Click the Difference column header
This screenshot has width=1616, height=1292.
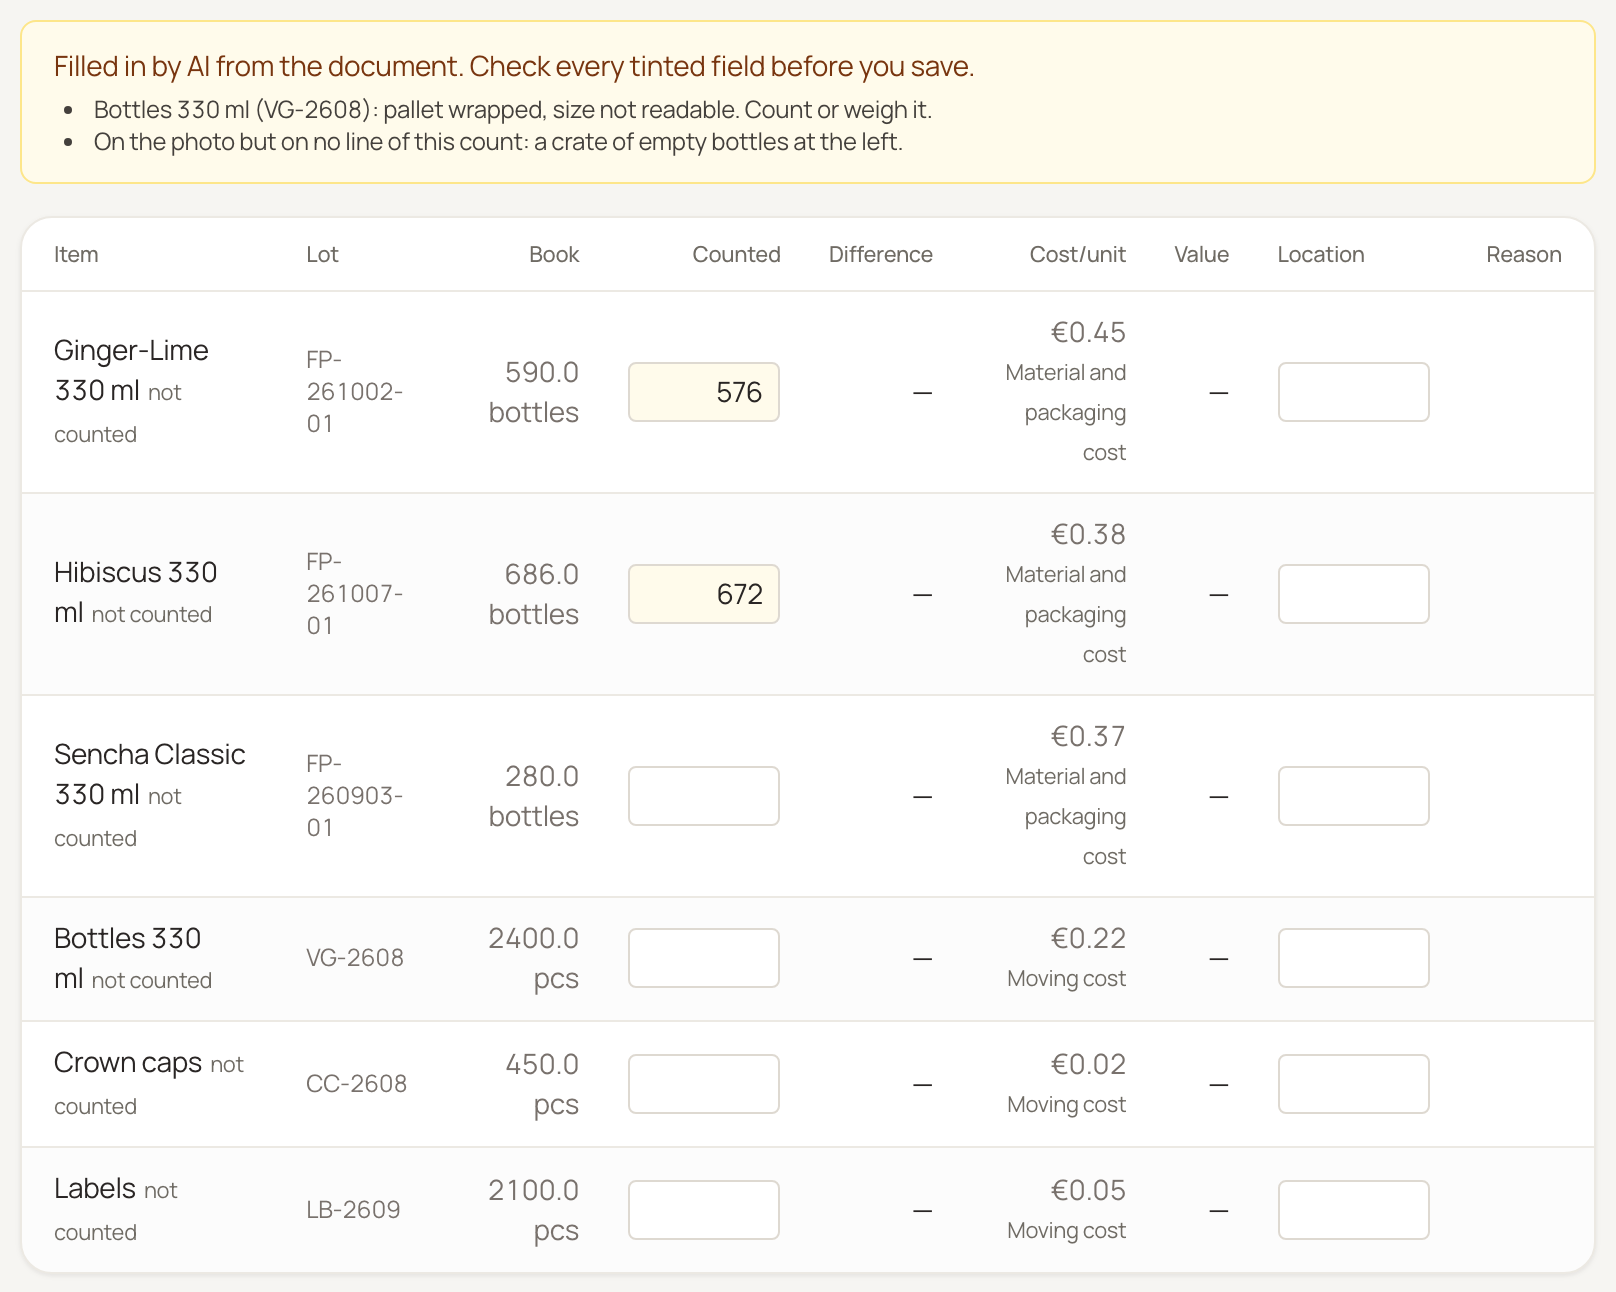[x=881, y=254]
